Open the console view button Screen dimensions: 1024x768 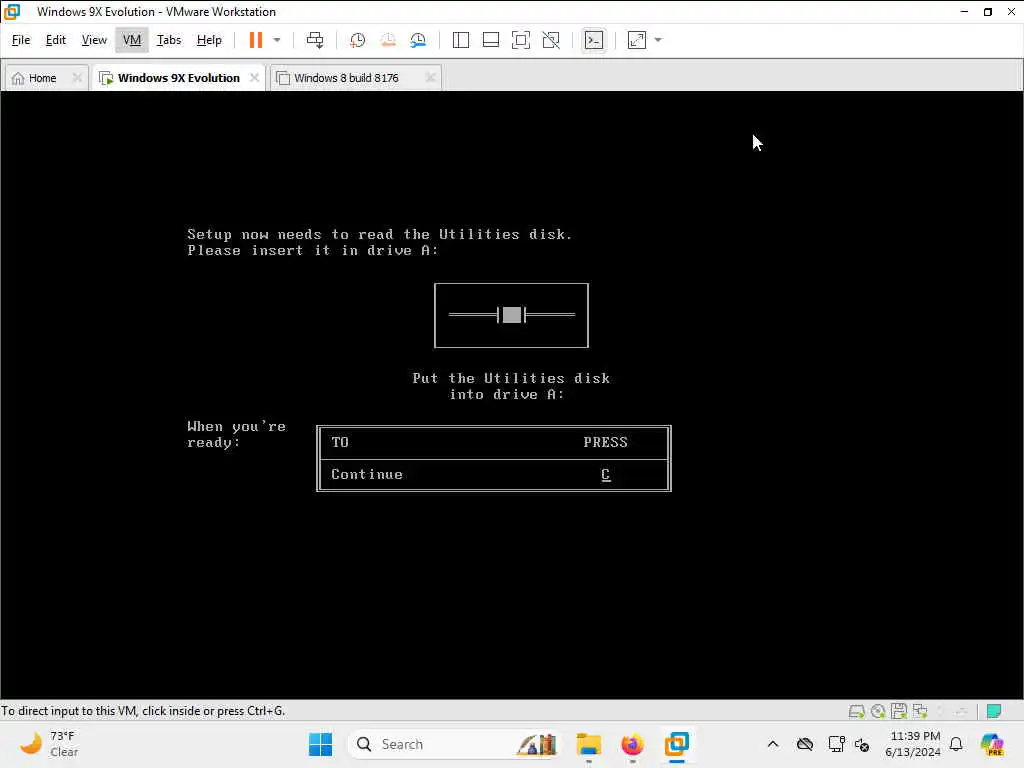(594, 40)
